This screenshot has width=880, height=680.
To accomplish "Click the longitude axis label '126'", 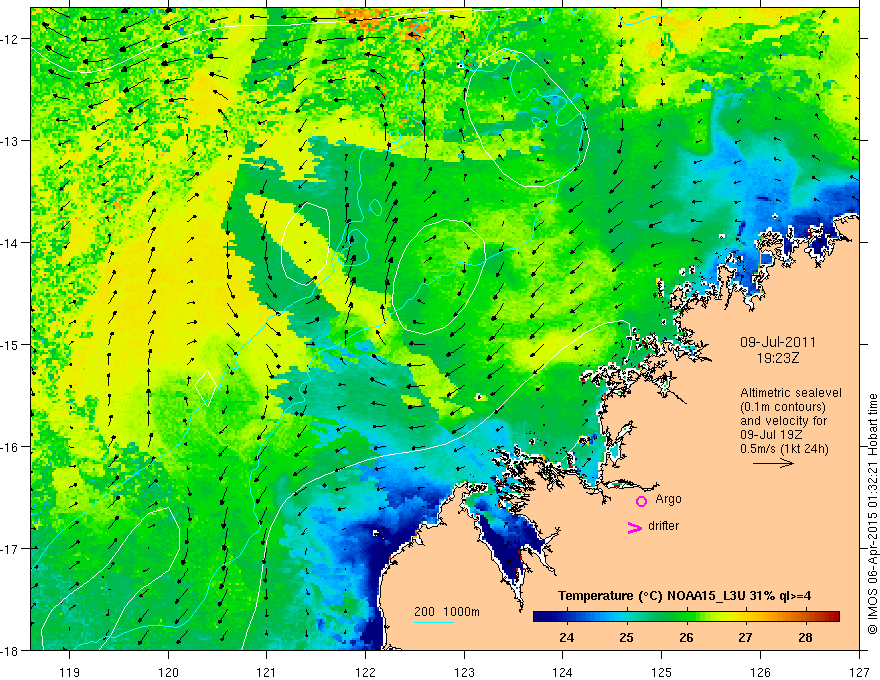I will tap(760, 672).
